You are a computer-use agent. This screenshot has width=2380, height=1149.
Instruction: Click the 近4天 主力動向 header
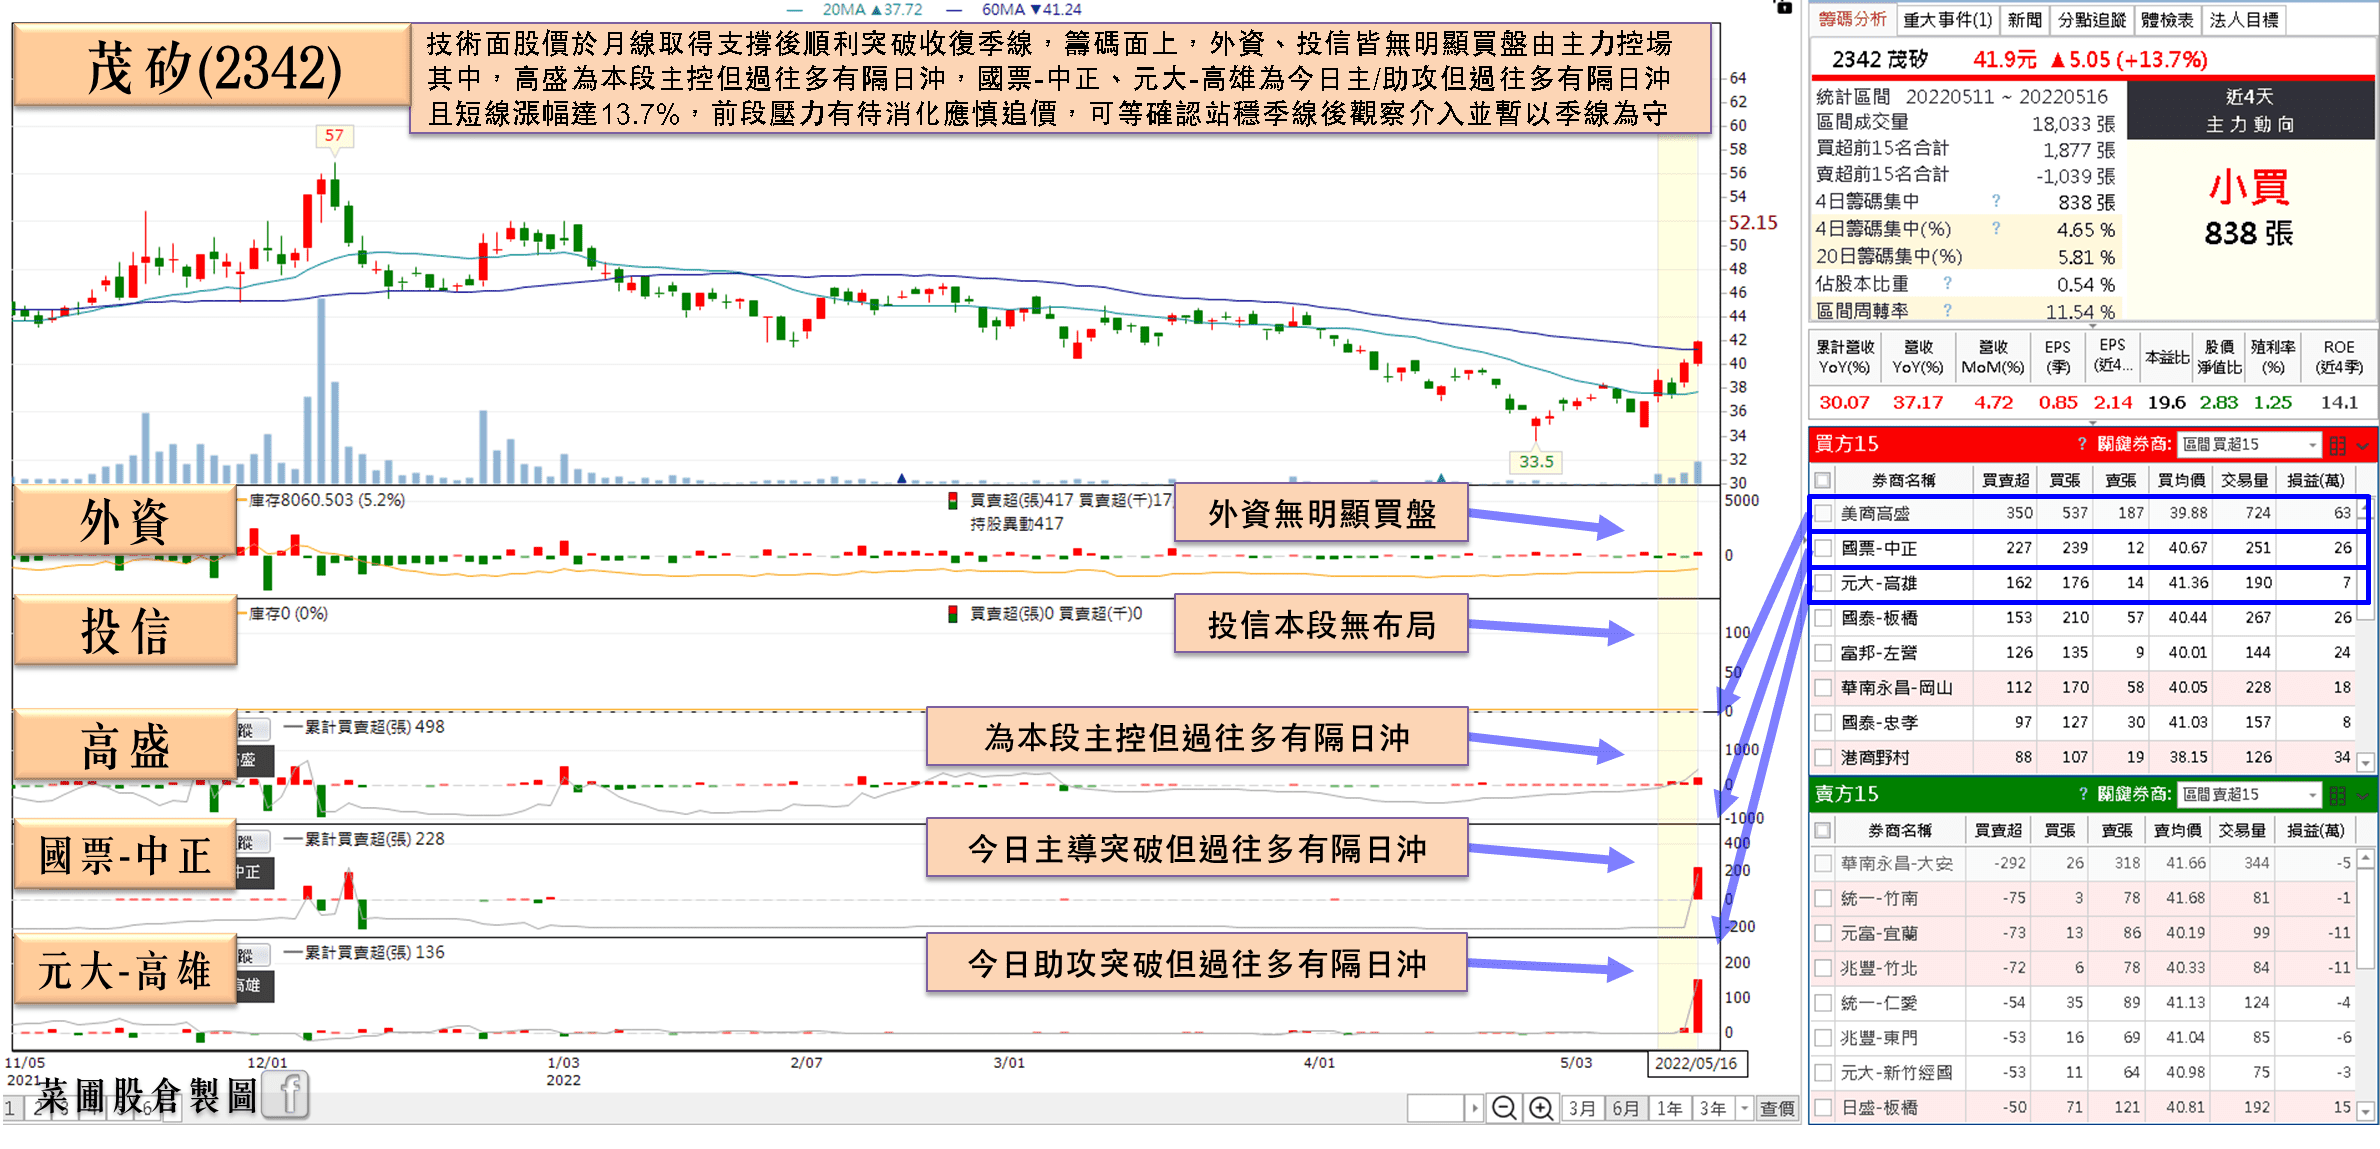tap(2250, 110)
